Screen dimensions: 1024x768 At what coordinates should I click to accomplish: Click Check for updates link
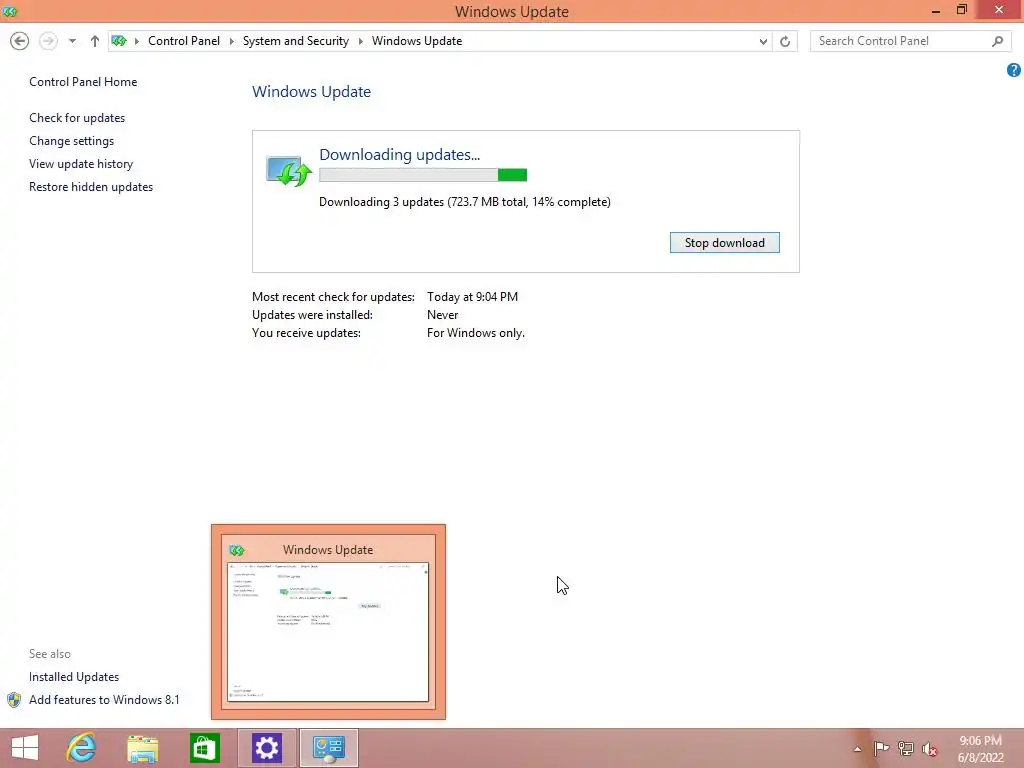pos(77,118)
